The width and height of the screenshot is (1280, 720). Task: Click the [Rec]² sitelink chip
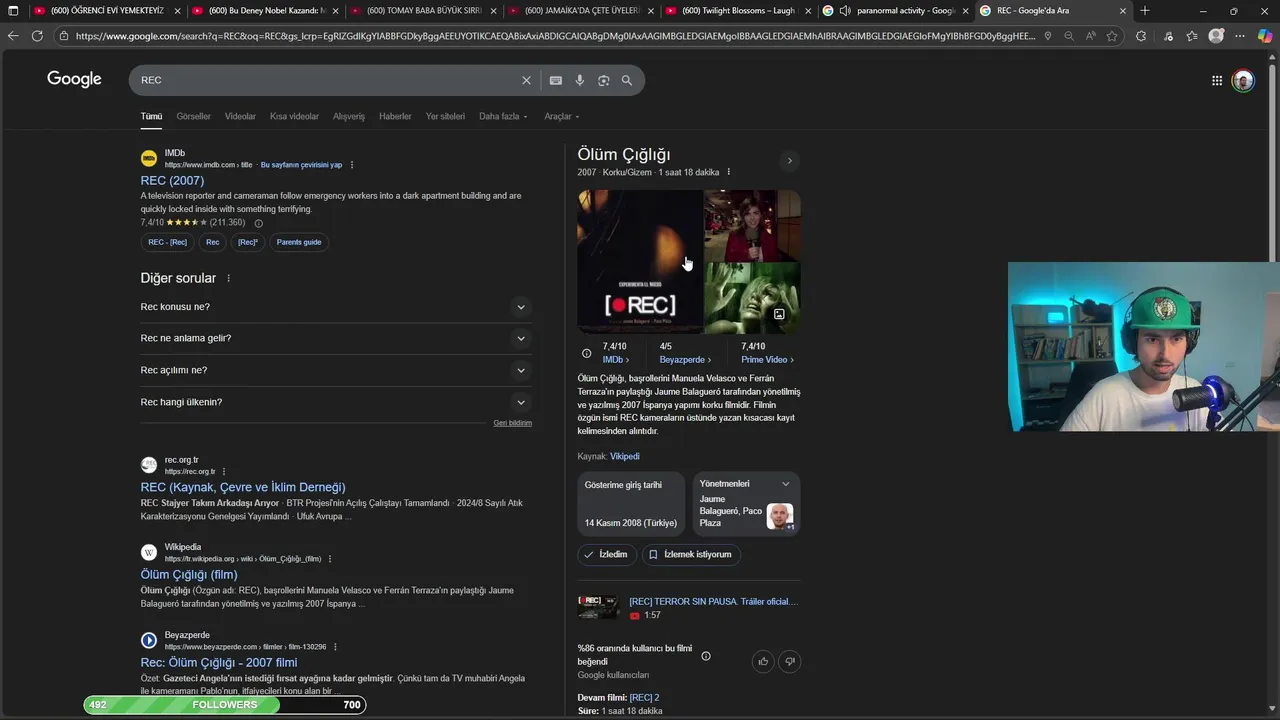pos(248,242)
